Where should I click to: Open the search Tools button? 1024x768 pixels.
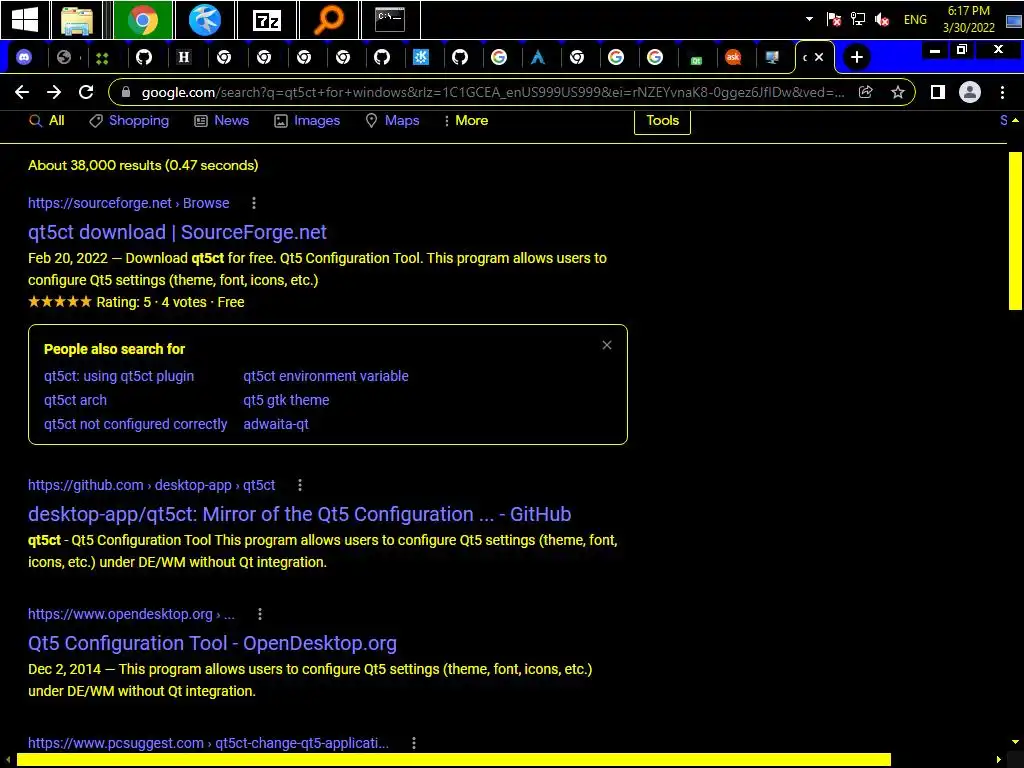(662, 121)
